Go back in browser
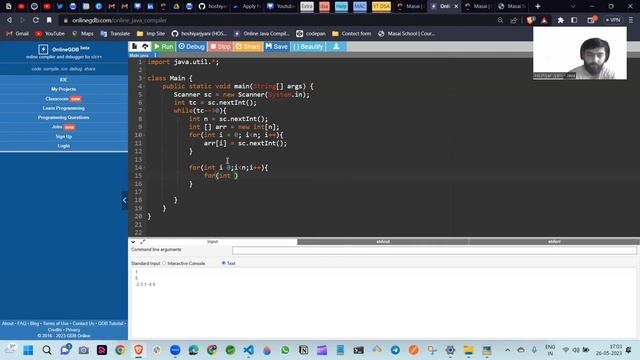The width and height of the screenshot is (640, 360). coord(9,20)
